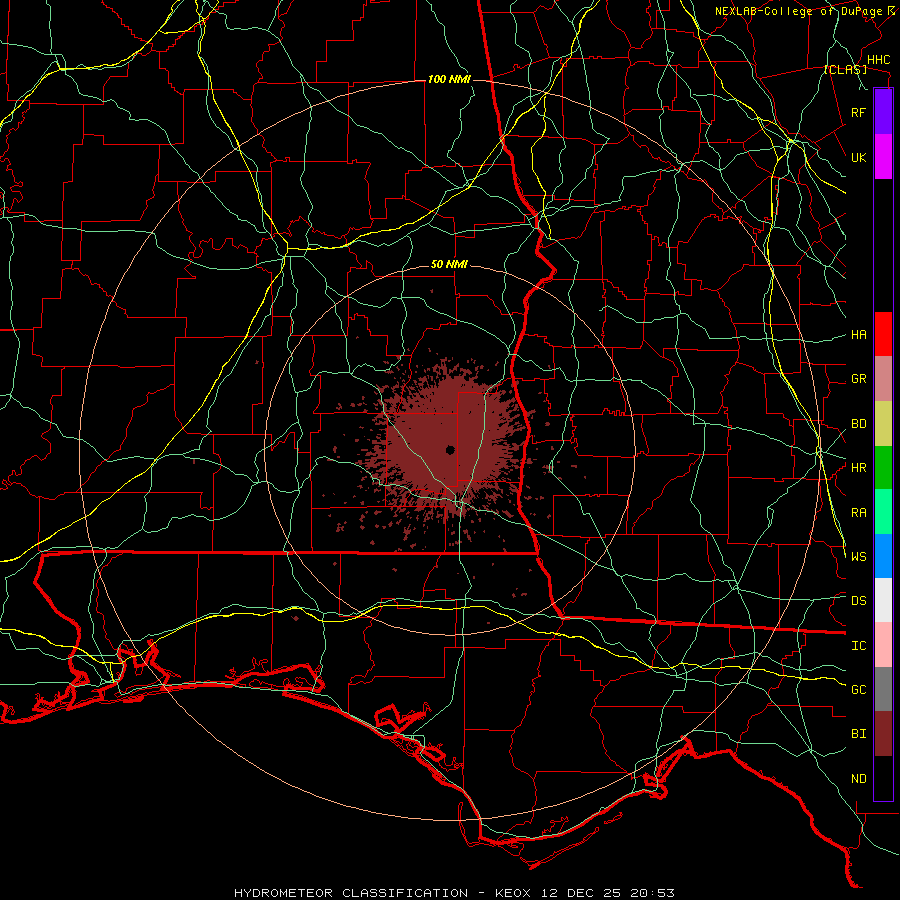Viewport: 900px width, 900px height.
Task: Click the 100 NMI range ring label
Action: (x=449, y=79)
